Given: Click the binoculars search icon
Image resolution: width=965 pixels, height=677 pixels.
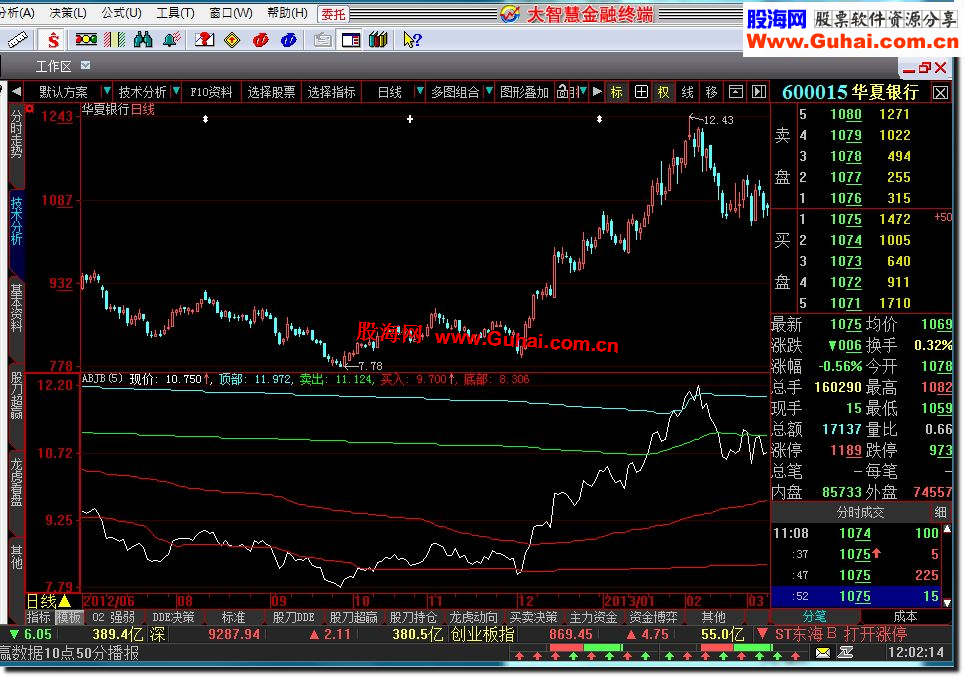Looking at the screenshot, I should [143, 40].
